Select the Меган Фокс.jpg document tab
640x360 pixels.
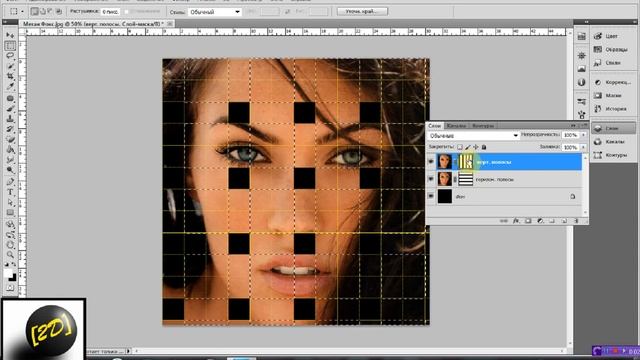tap(92, 24)
